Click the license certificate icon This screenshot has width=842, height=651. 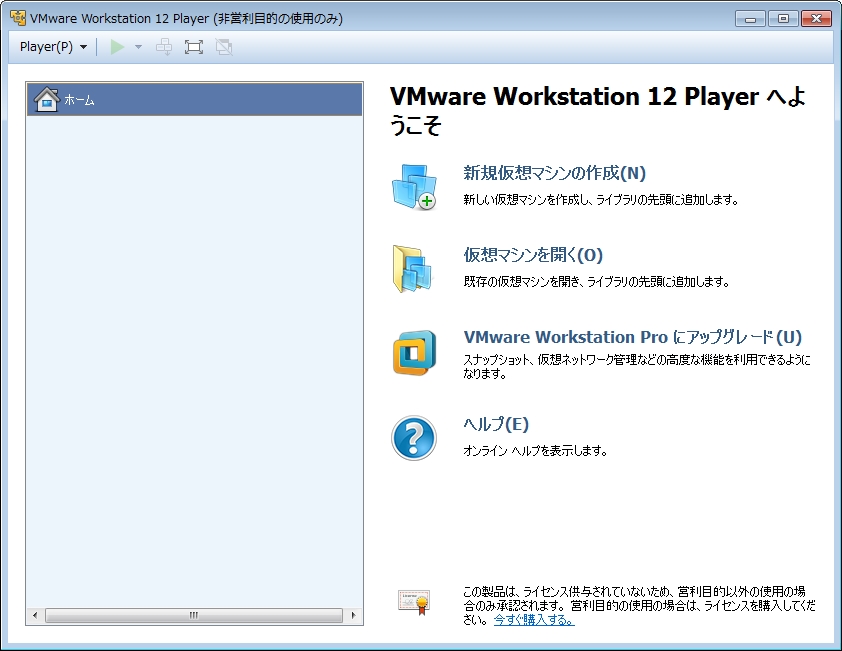pyautogui.click(x=413, y=601)
